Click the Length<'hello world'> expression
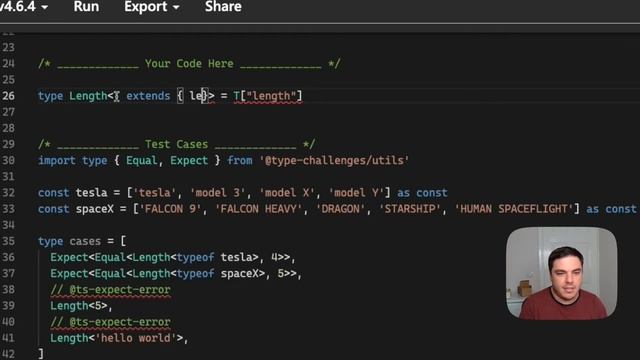The image size is (640, 360). point(117,338)
